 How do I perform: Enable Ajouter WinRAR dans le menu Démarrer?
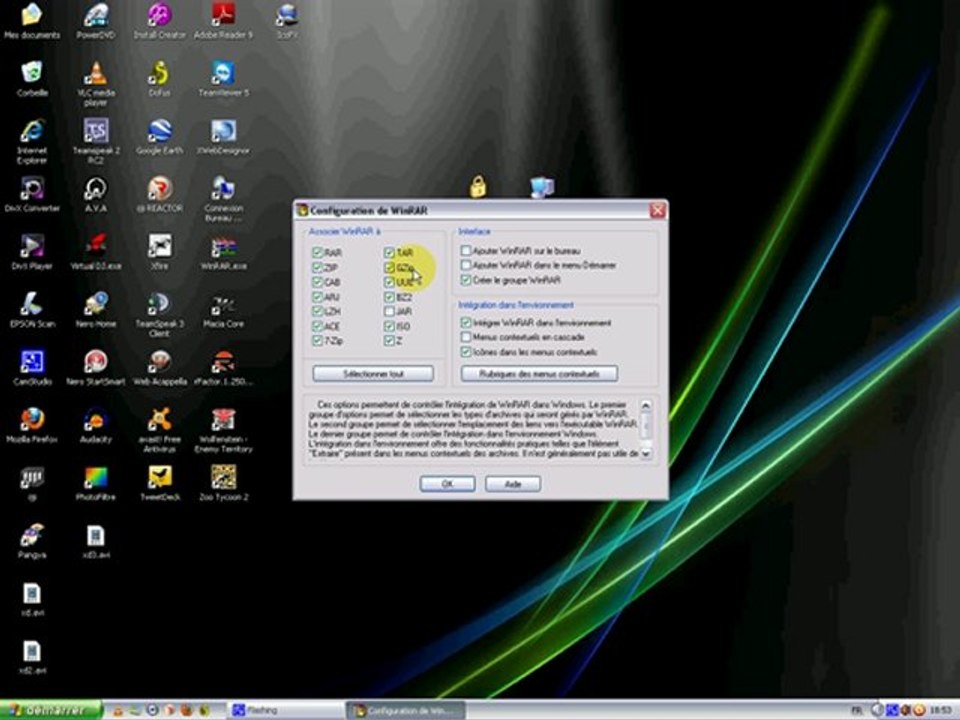click(x=466, y=265)
